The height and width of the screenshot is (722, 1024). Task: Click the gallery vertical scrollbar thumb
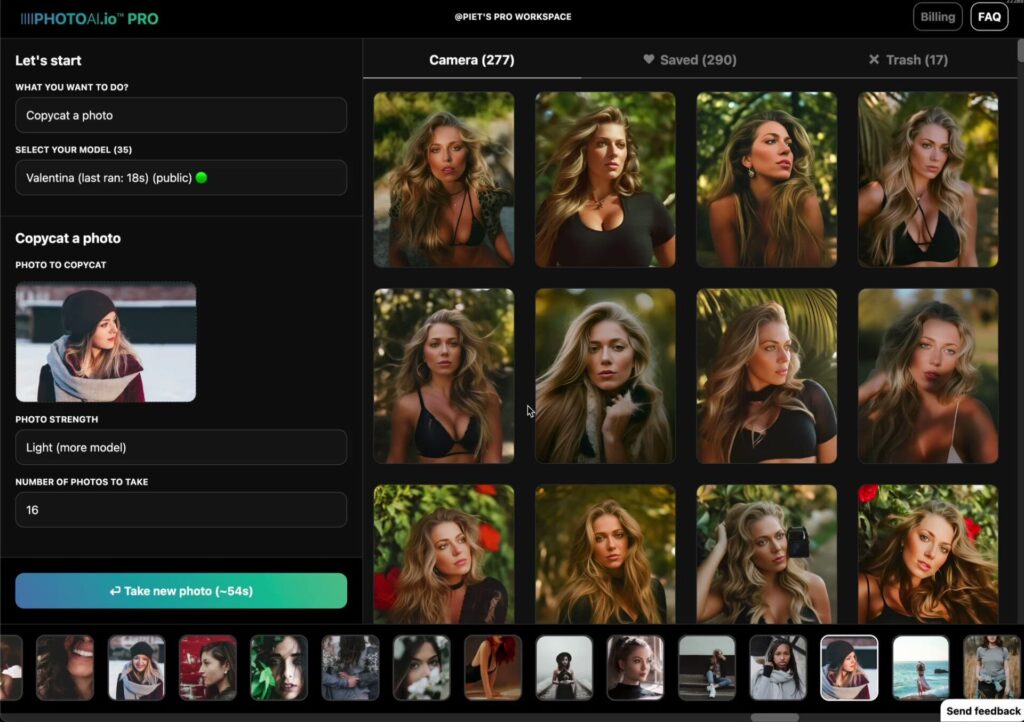point(1020,51)
